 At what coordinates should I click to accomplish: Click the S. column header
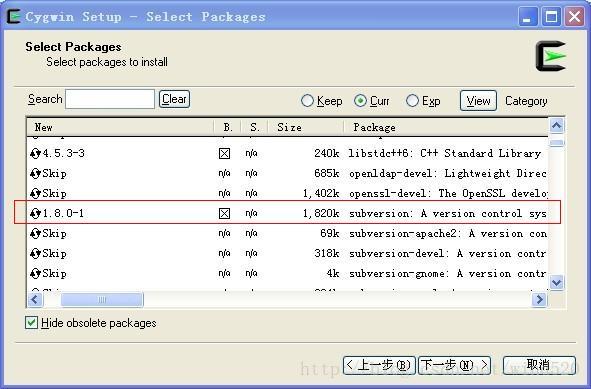[x=254, y=127]
